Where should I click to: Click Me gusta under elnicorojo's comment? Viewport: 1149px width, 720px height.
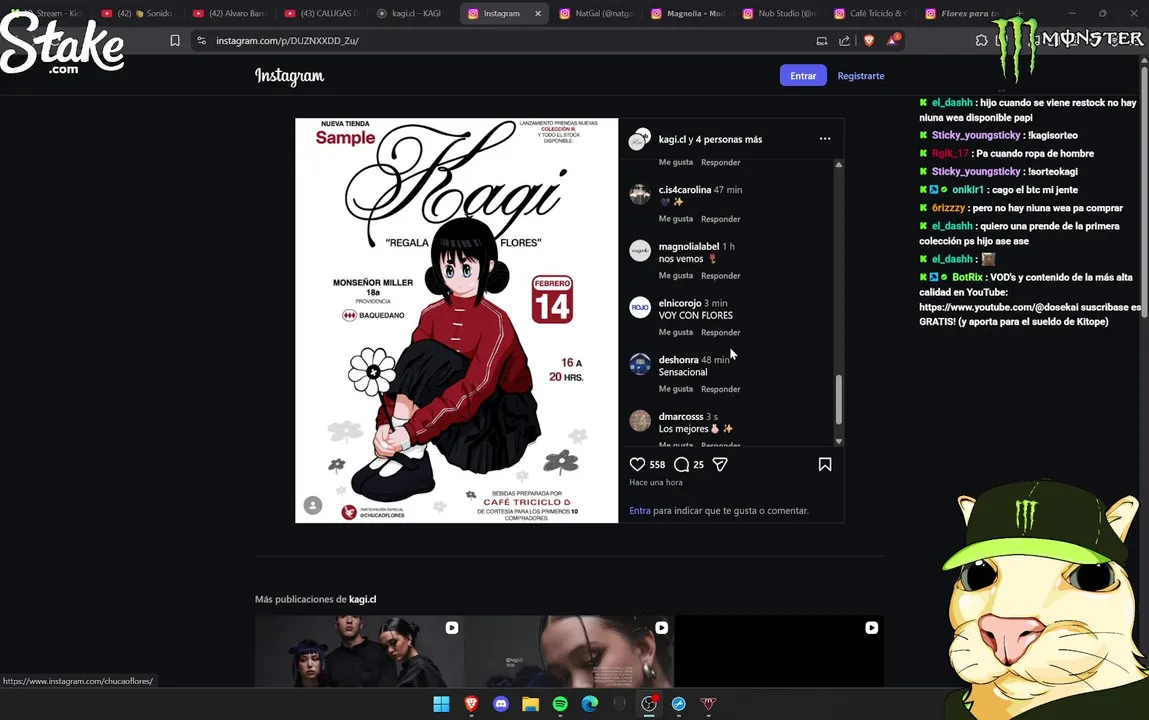(x=676, y=332)
